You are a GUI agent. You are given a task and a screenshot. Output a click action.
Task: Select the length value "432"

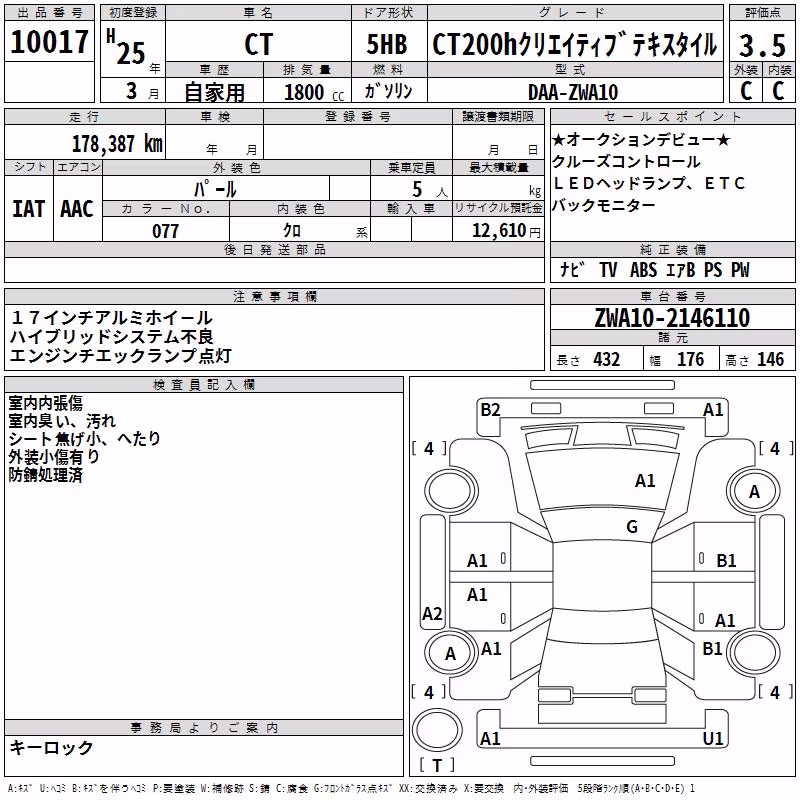tap(607, 360)
